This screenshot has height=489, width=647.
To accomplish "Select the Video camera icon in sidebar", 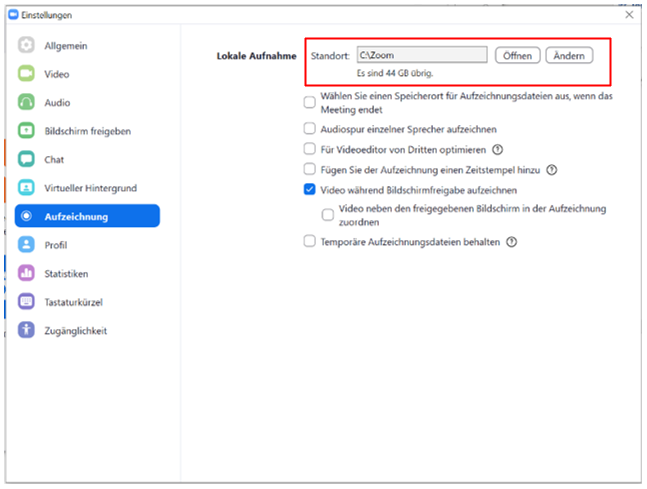I will click(x=26, y=73).
